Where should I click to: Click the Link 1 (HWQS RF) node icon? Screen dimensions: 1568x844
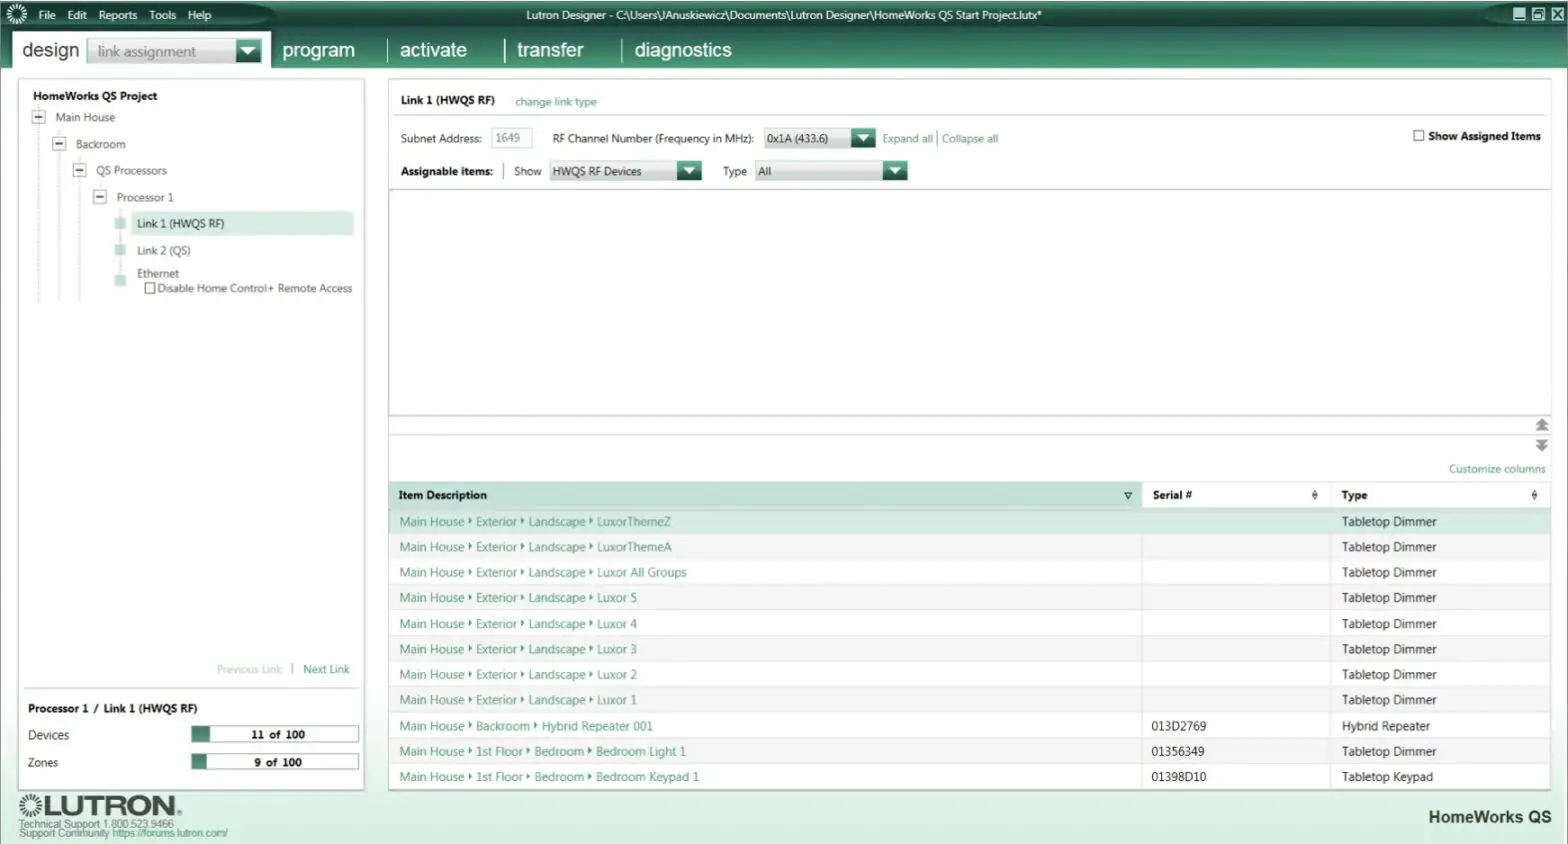coord(120,223)
